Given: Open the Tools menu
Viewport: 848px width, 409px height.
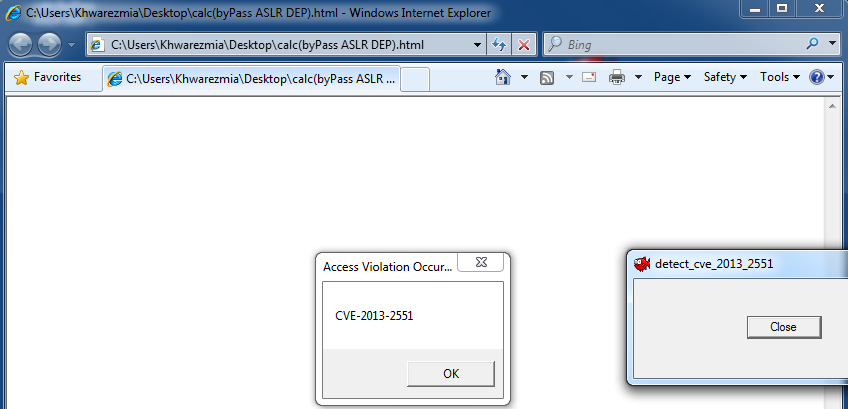Looking at the screenshot, I should [780, 77].
